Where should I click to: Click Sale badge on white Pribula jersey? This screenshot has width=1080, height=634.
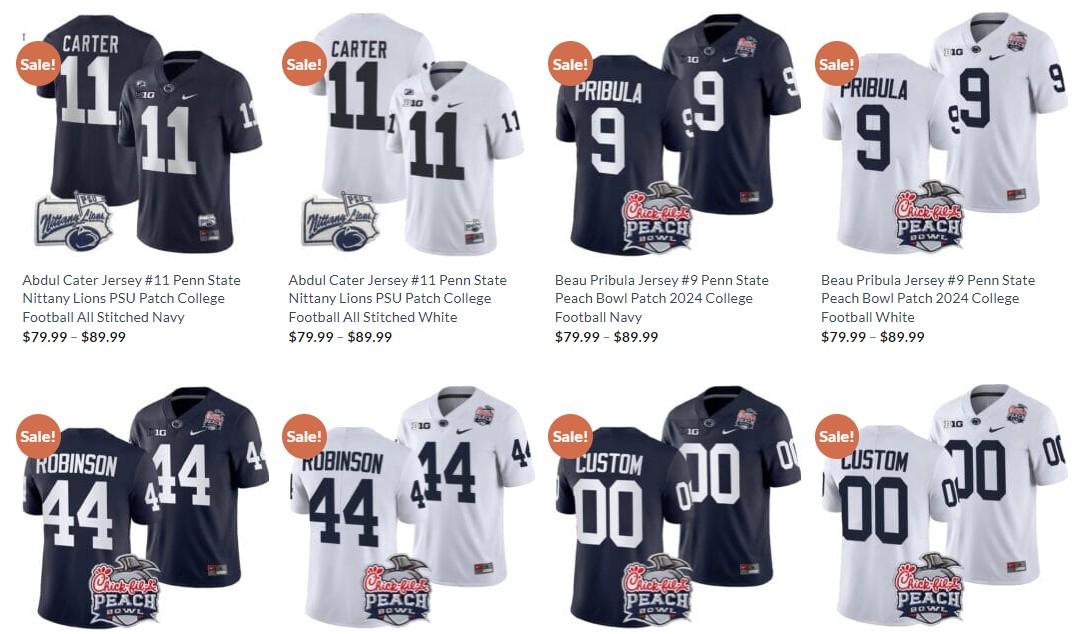point(836,63)
